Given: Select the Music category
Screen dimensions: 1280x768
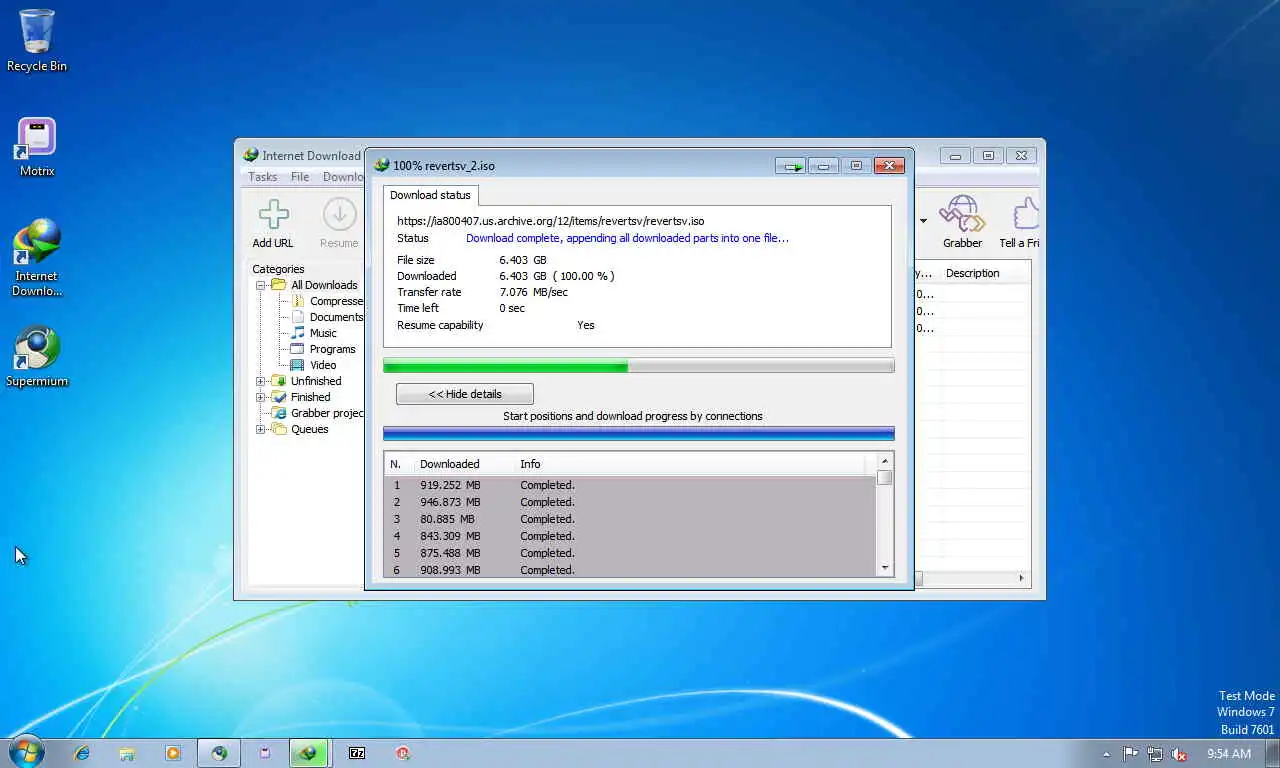Looking at the screenshot, I should point(323,333).
